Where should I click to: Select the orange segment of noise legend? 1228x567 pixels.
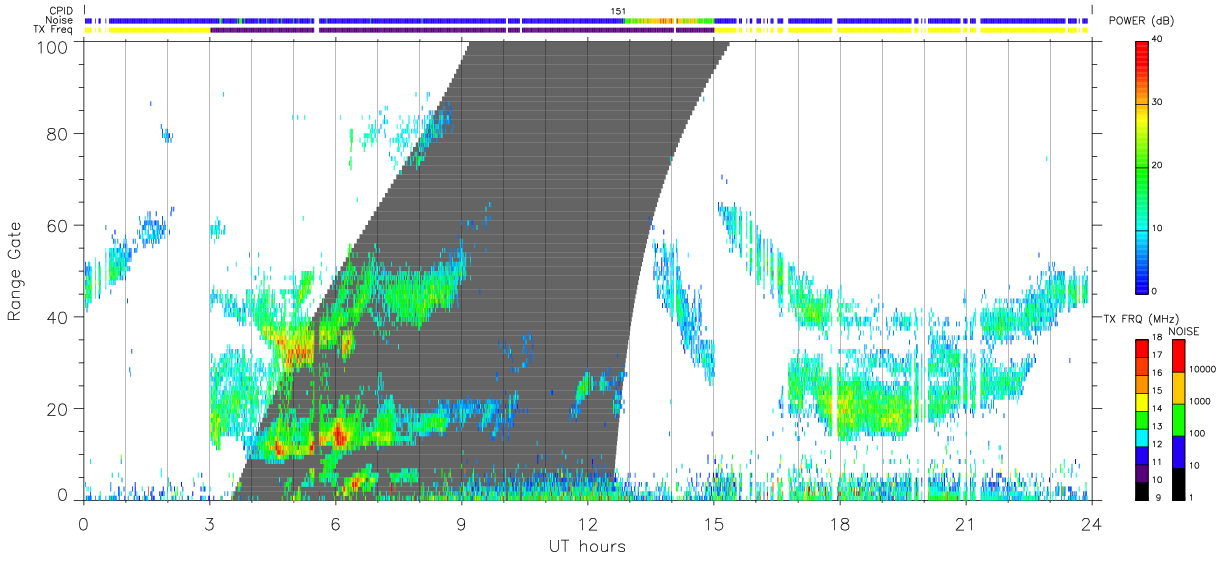pos(1177,388)
